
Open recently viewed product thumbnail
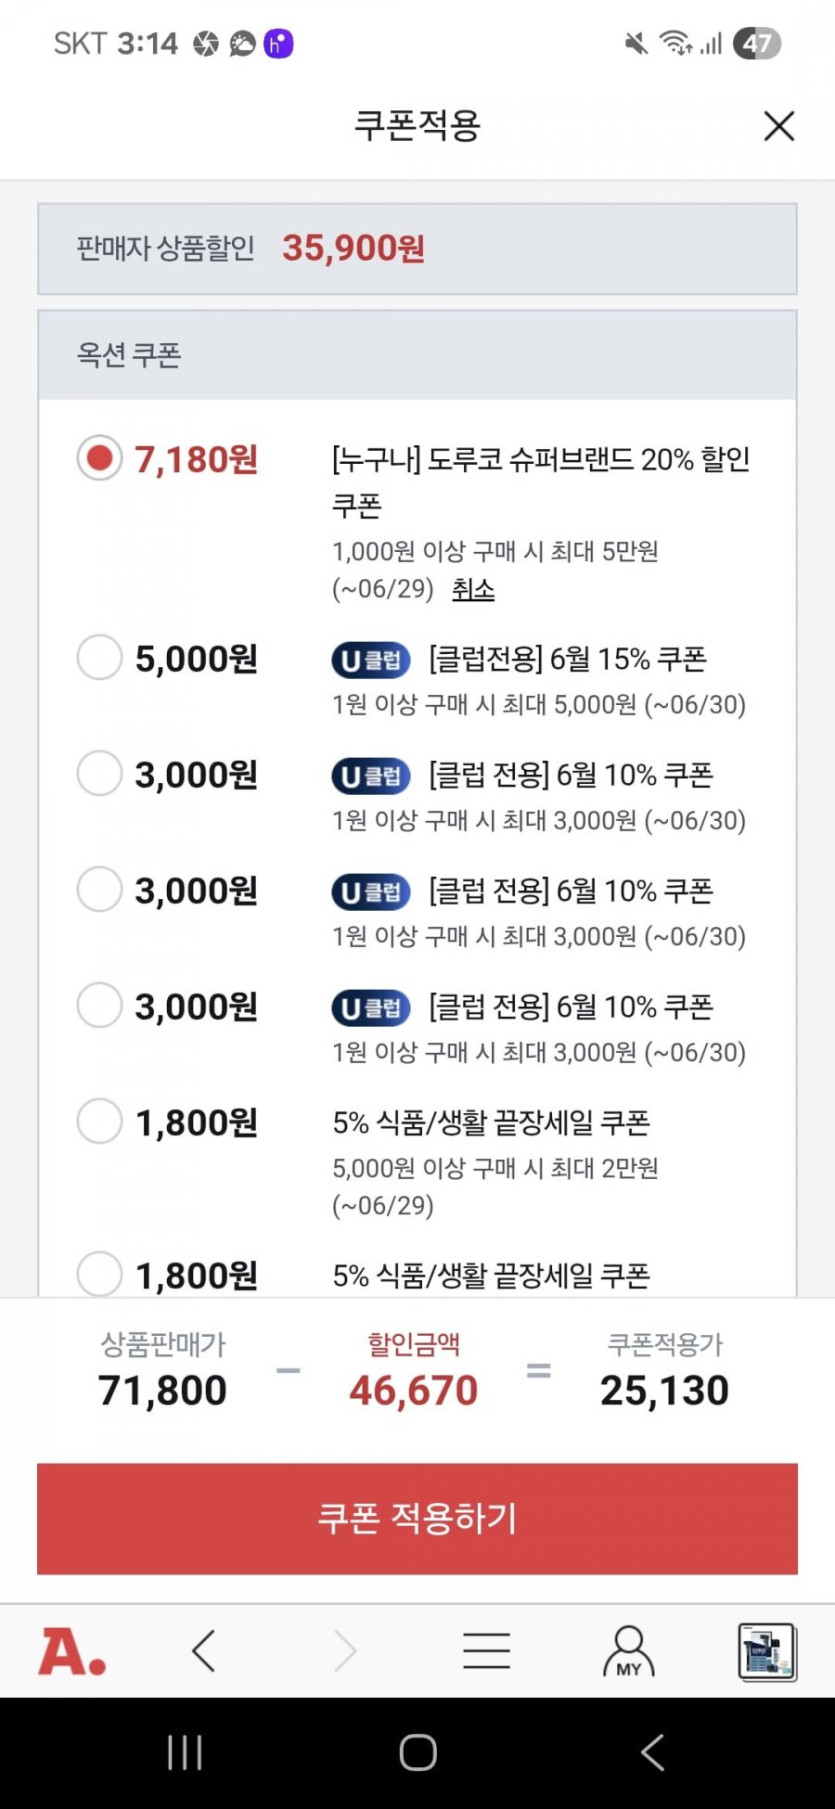tap(767, 1651)
